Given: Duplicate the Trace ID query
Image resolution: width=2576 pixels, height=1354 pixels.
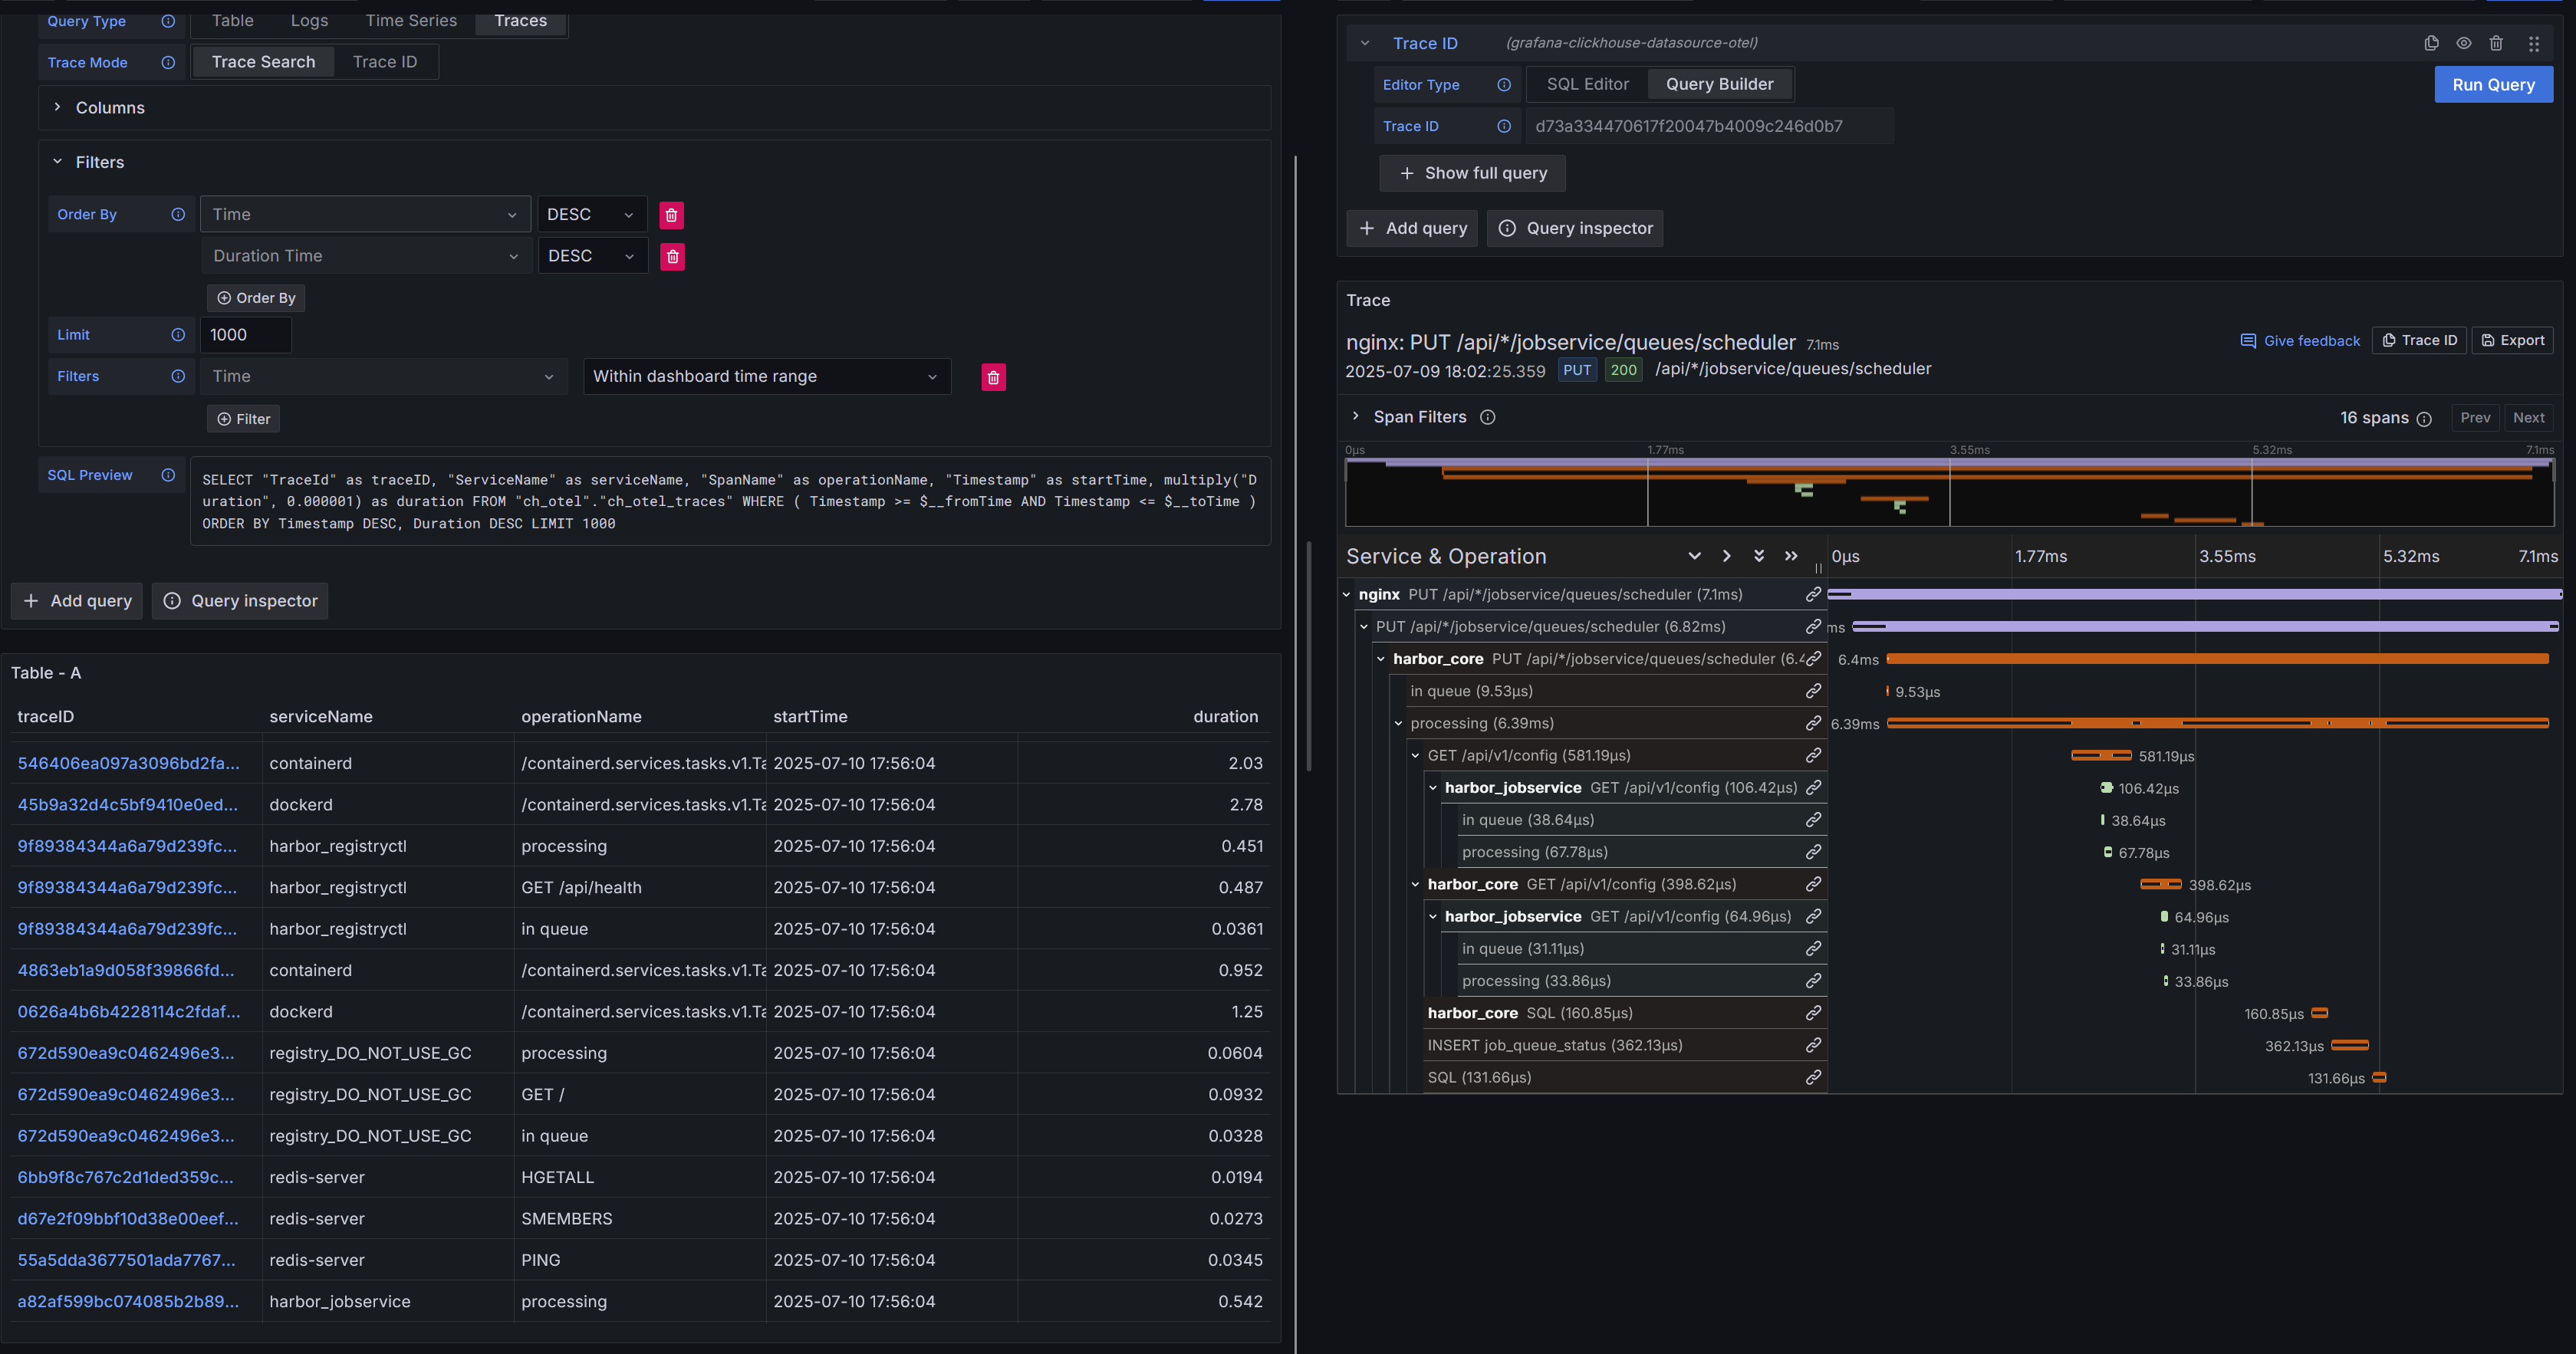Looking at the screenshot, I should pyautogui.click(x=2431, y=43).
